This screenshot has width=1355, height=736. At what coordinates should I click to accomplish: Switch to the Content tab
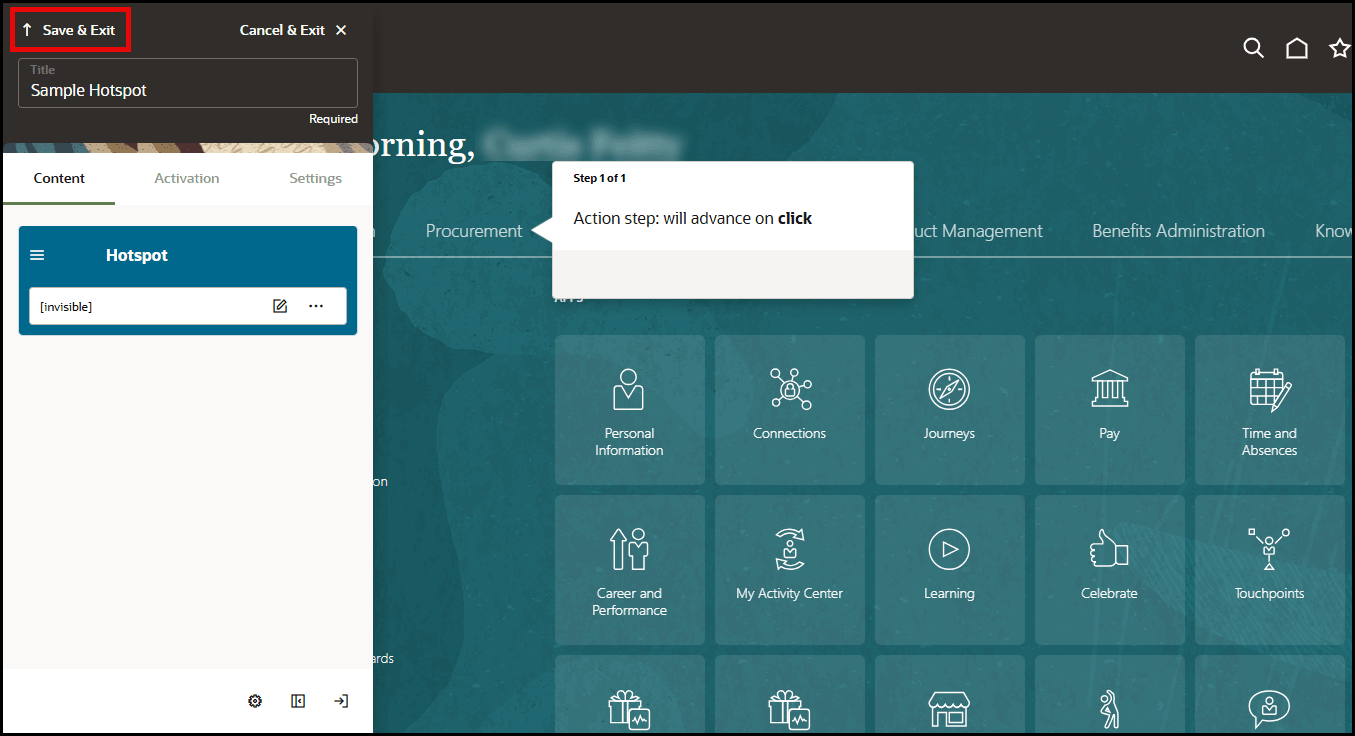coord(59,178)
